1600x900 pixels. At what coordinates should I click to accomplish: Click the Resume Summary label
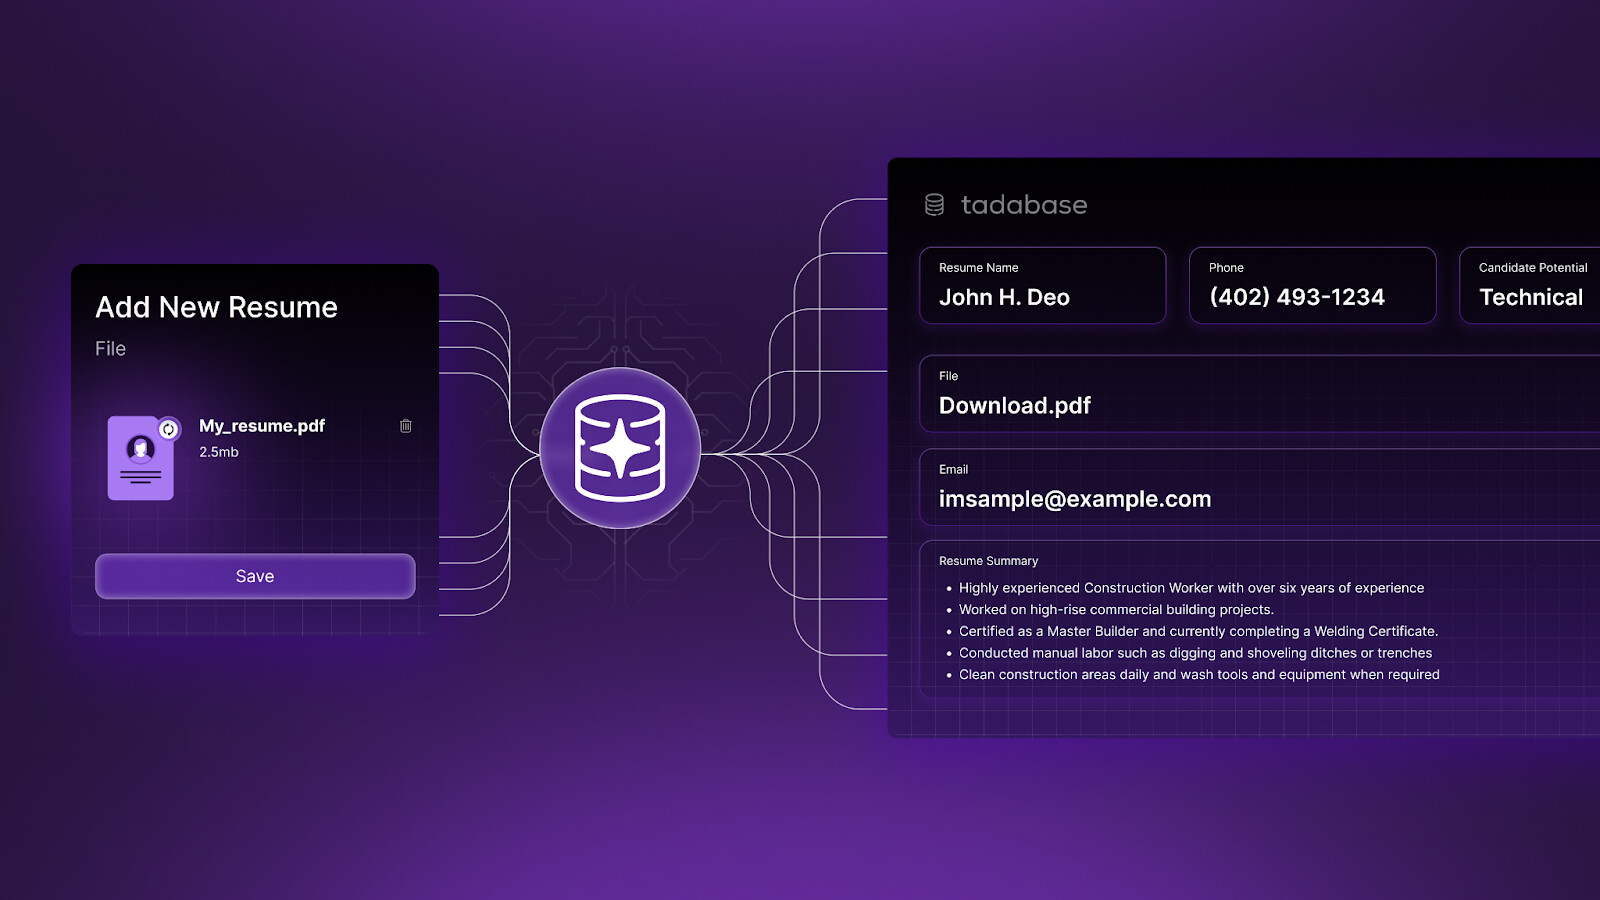point(988,561)
